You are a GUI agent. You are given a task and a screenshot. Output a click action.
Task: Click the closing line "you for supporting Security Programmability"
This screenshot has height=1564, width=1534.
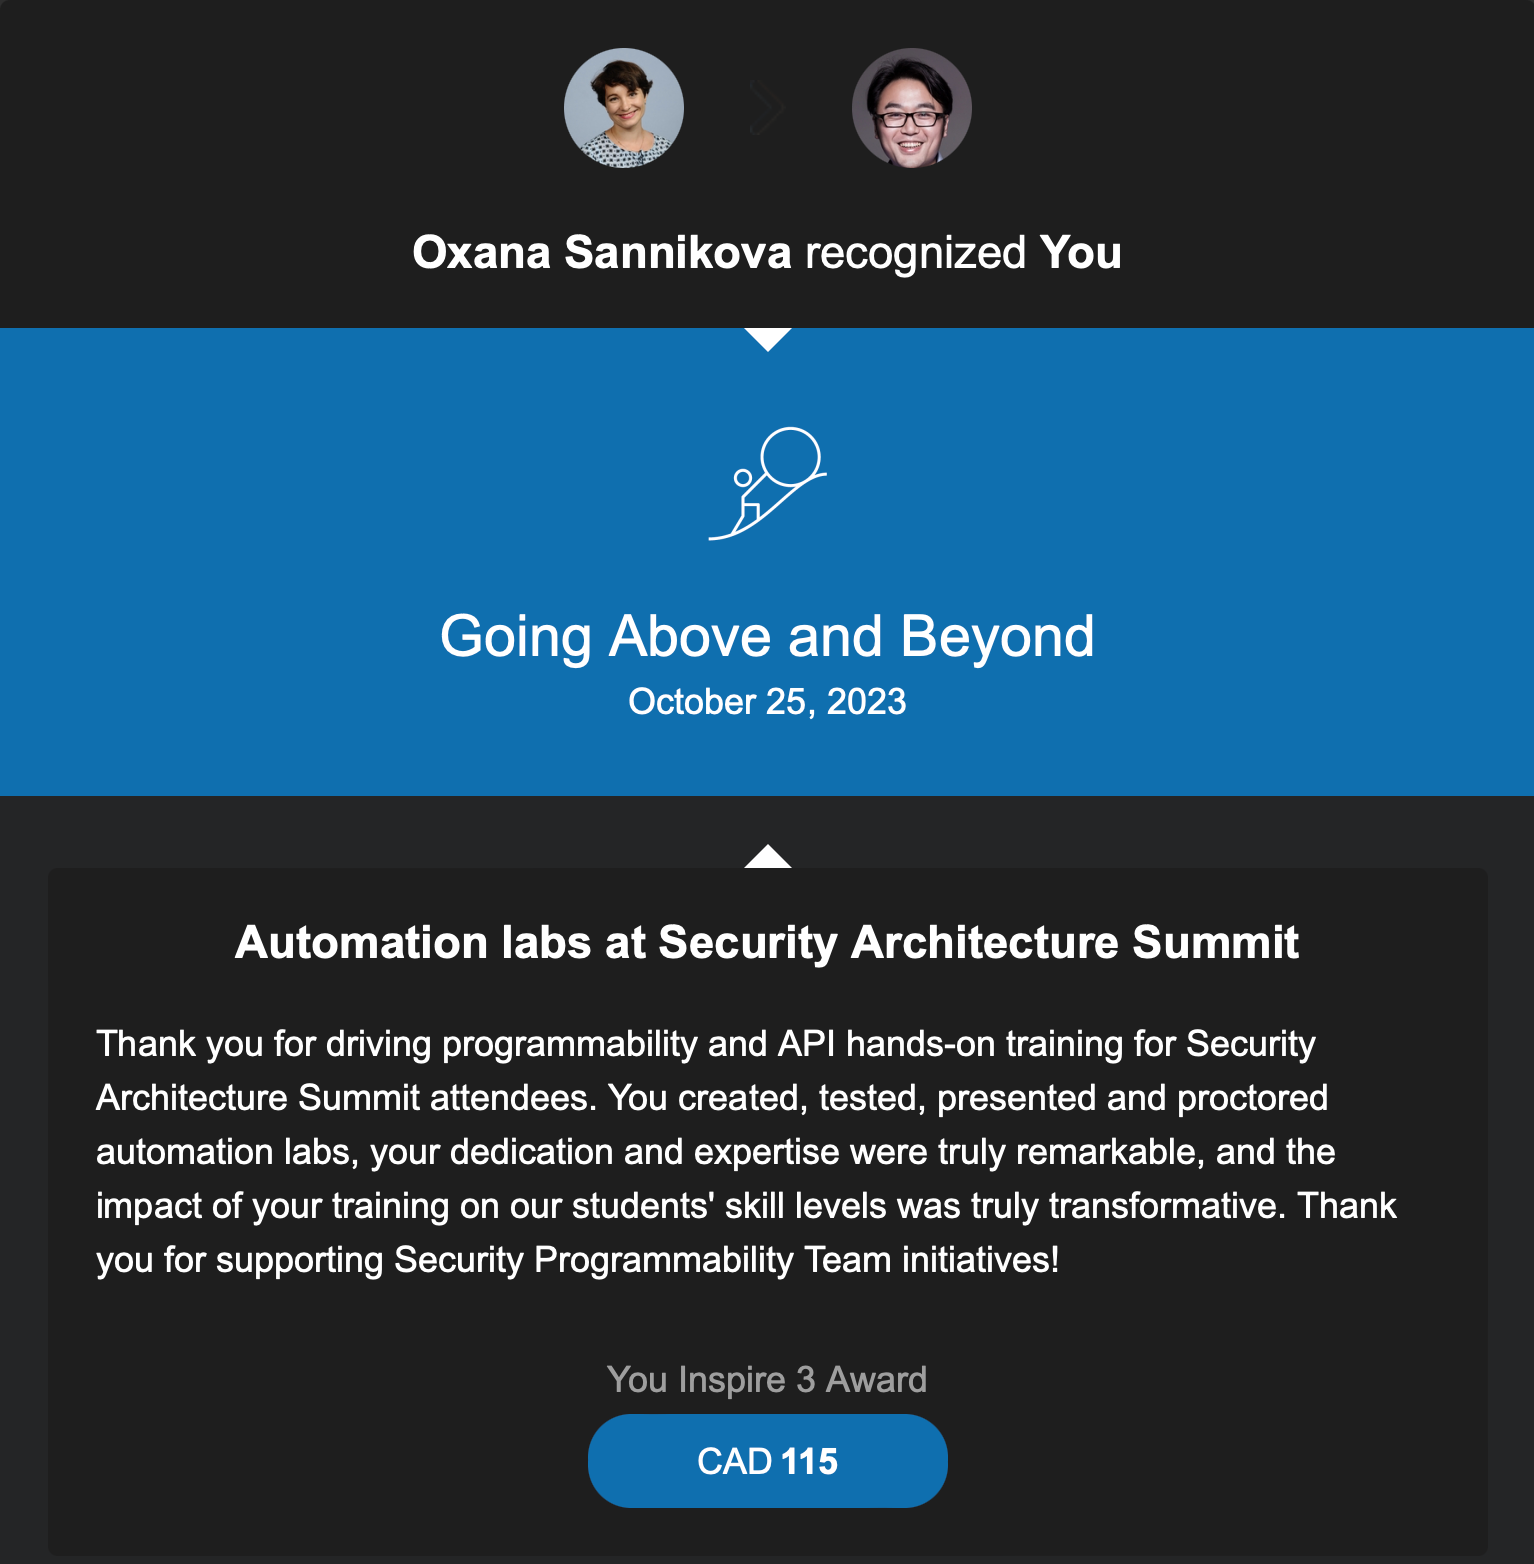(x=577, y=1260)
